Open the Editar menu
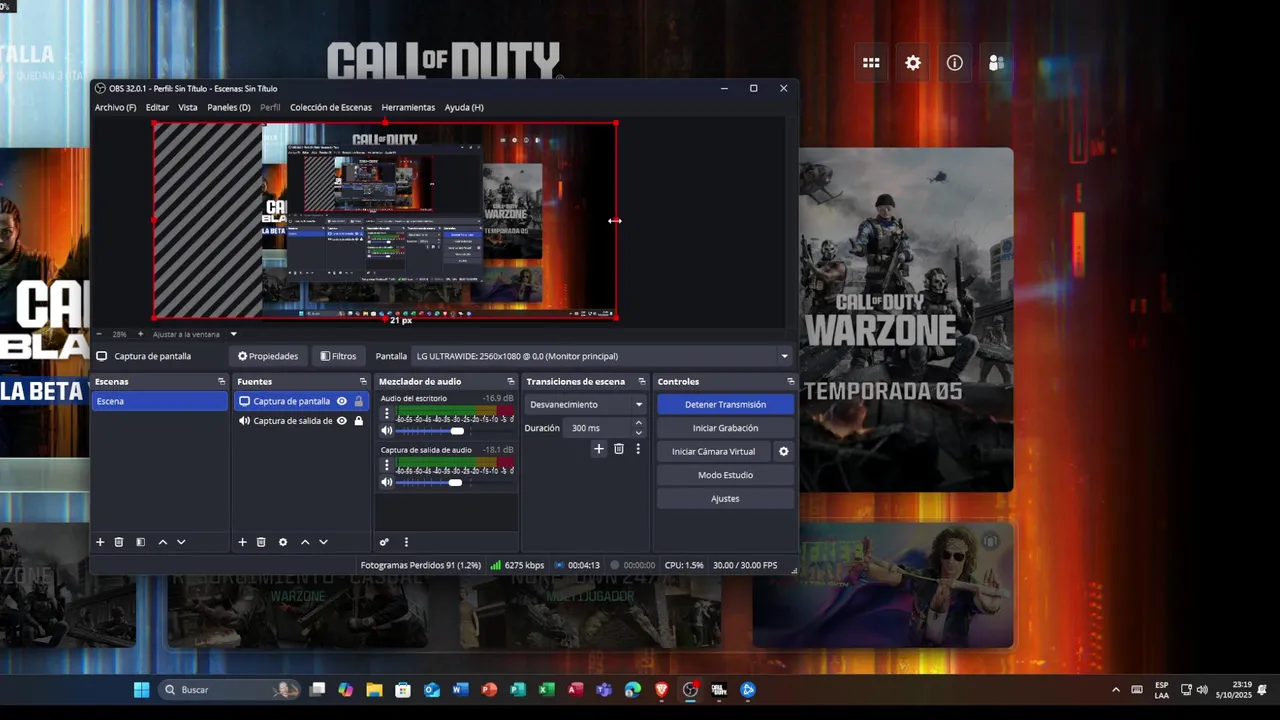 [157, 107]
